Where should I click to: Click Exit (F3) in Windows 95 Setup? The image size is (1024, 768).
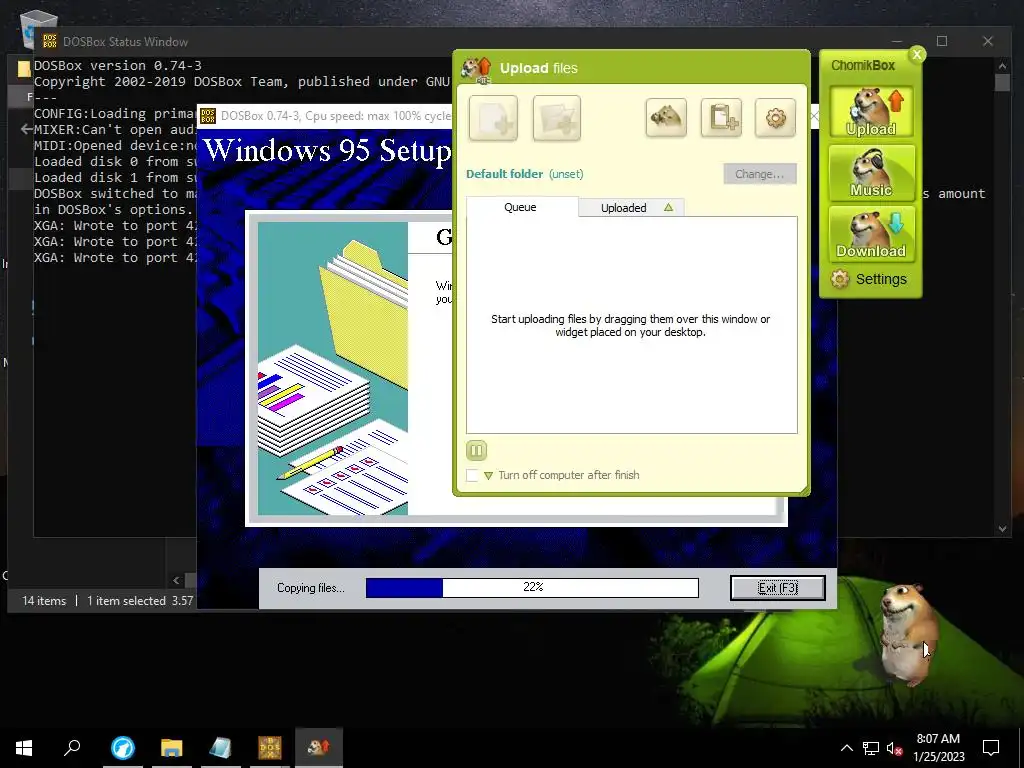pyautogui.click(x=777, y=588)
